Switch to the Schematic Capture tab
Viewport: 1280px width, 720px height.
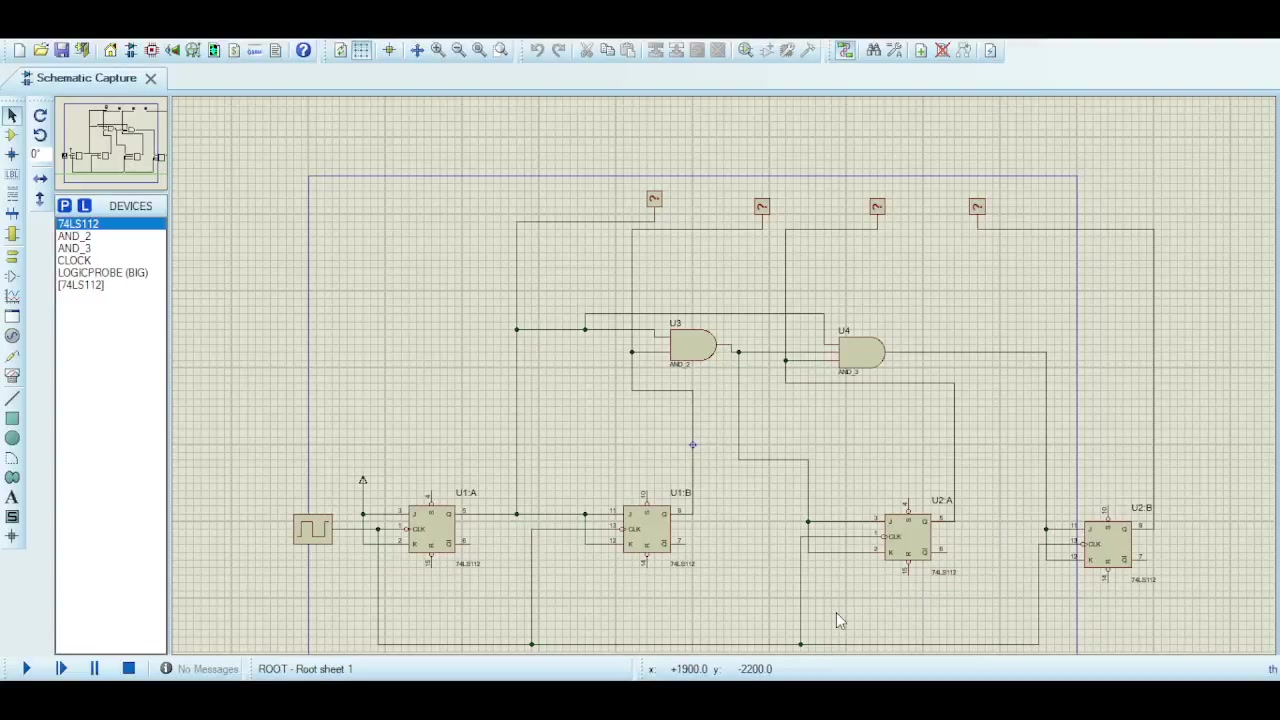(86, 78)
